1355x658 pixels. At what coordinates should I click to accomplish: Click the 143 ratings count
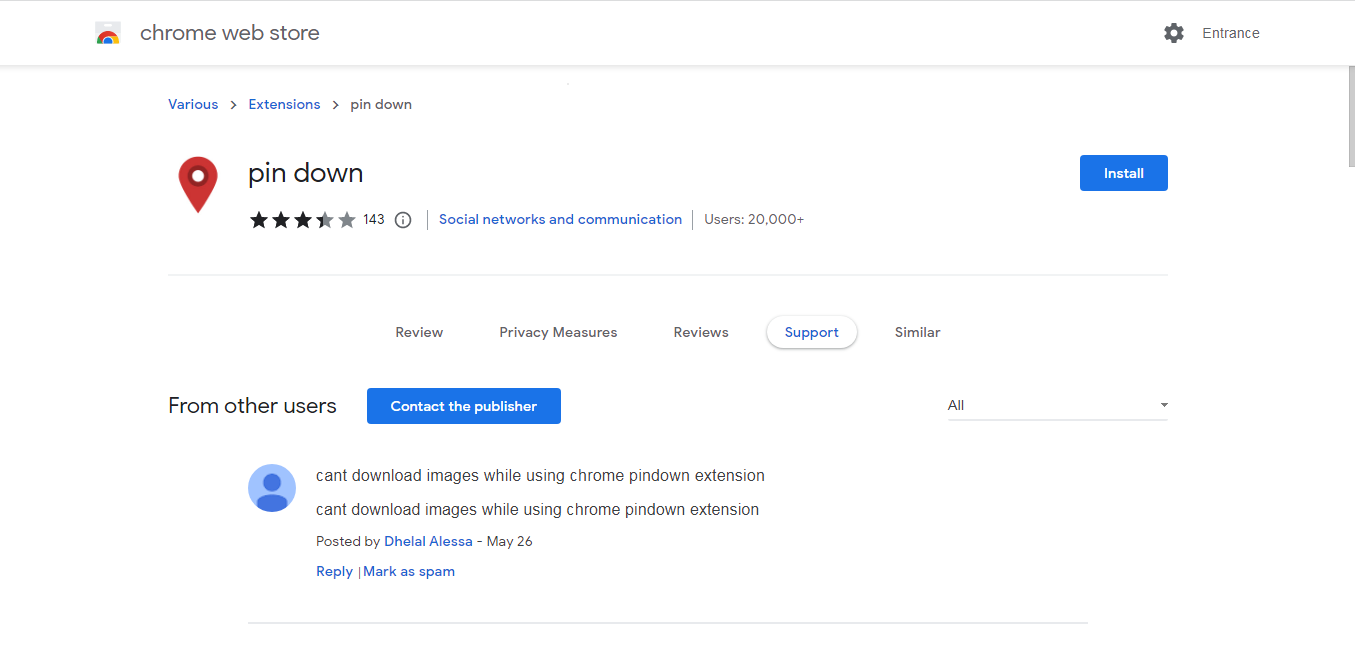(374, 219)
